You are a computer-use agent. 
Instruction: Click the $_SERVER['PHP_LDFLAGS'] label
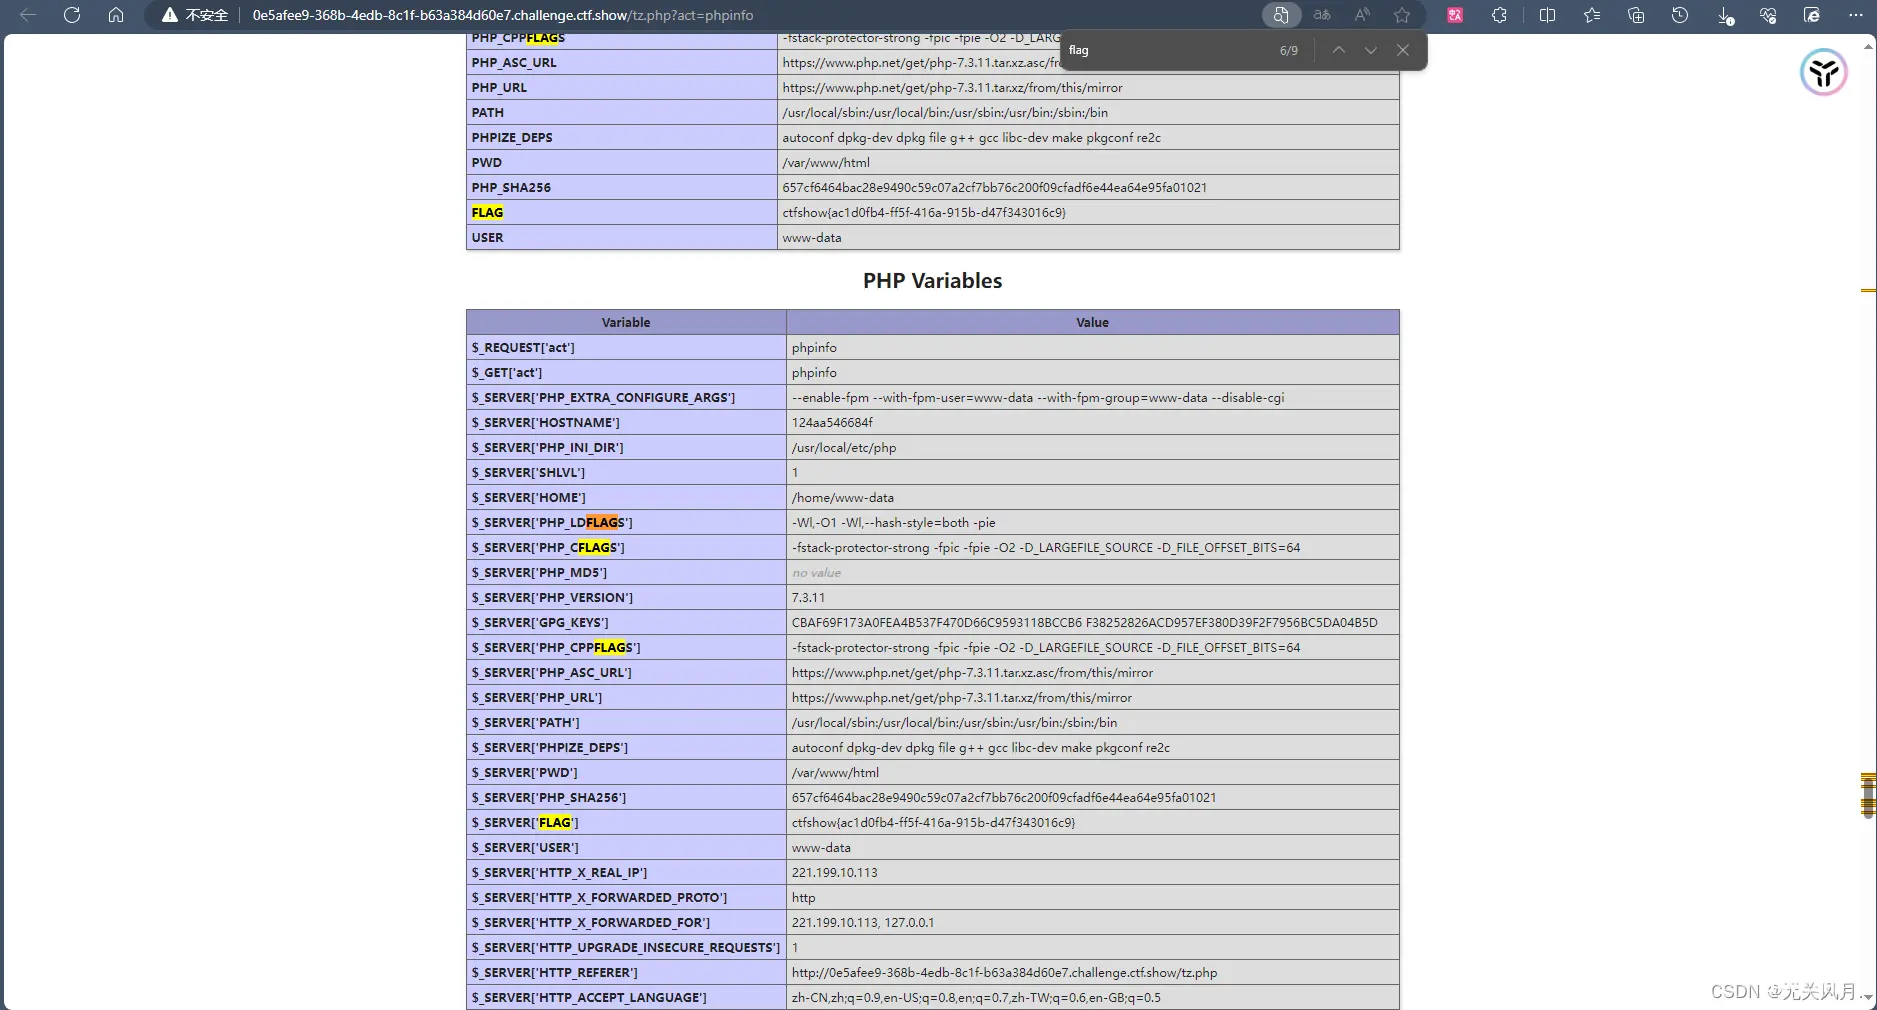click(x=552, y=522)
